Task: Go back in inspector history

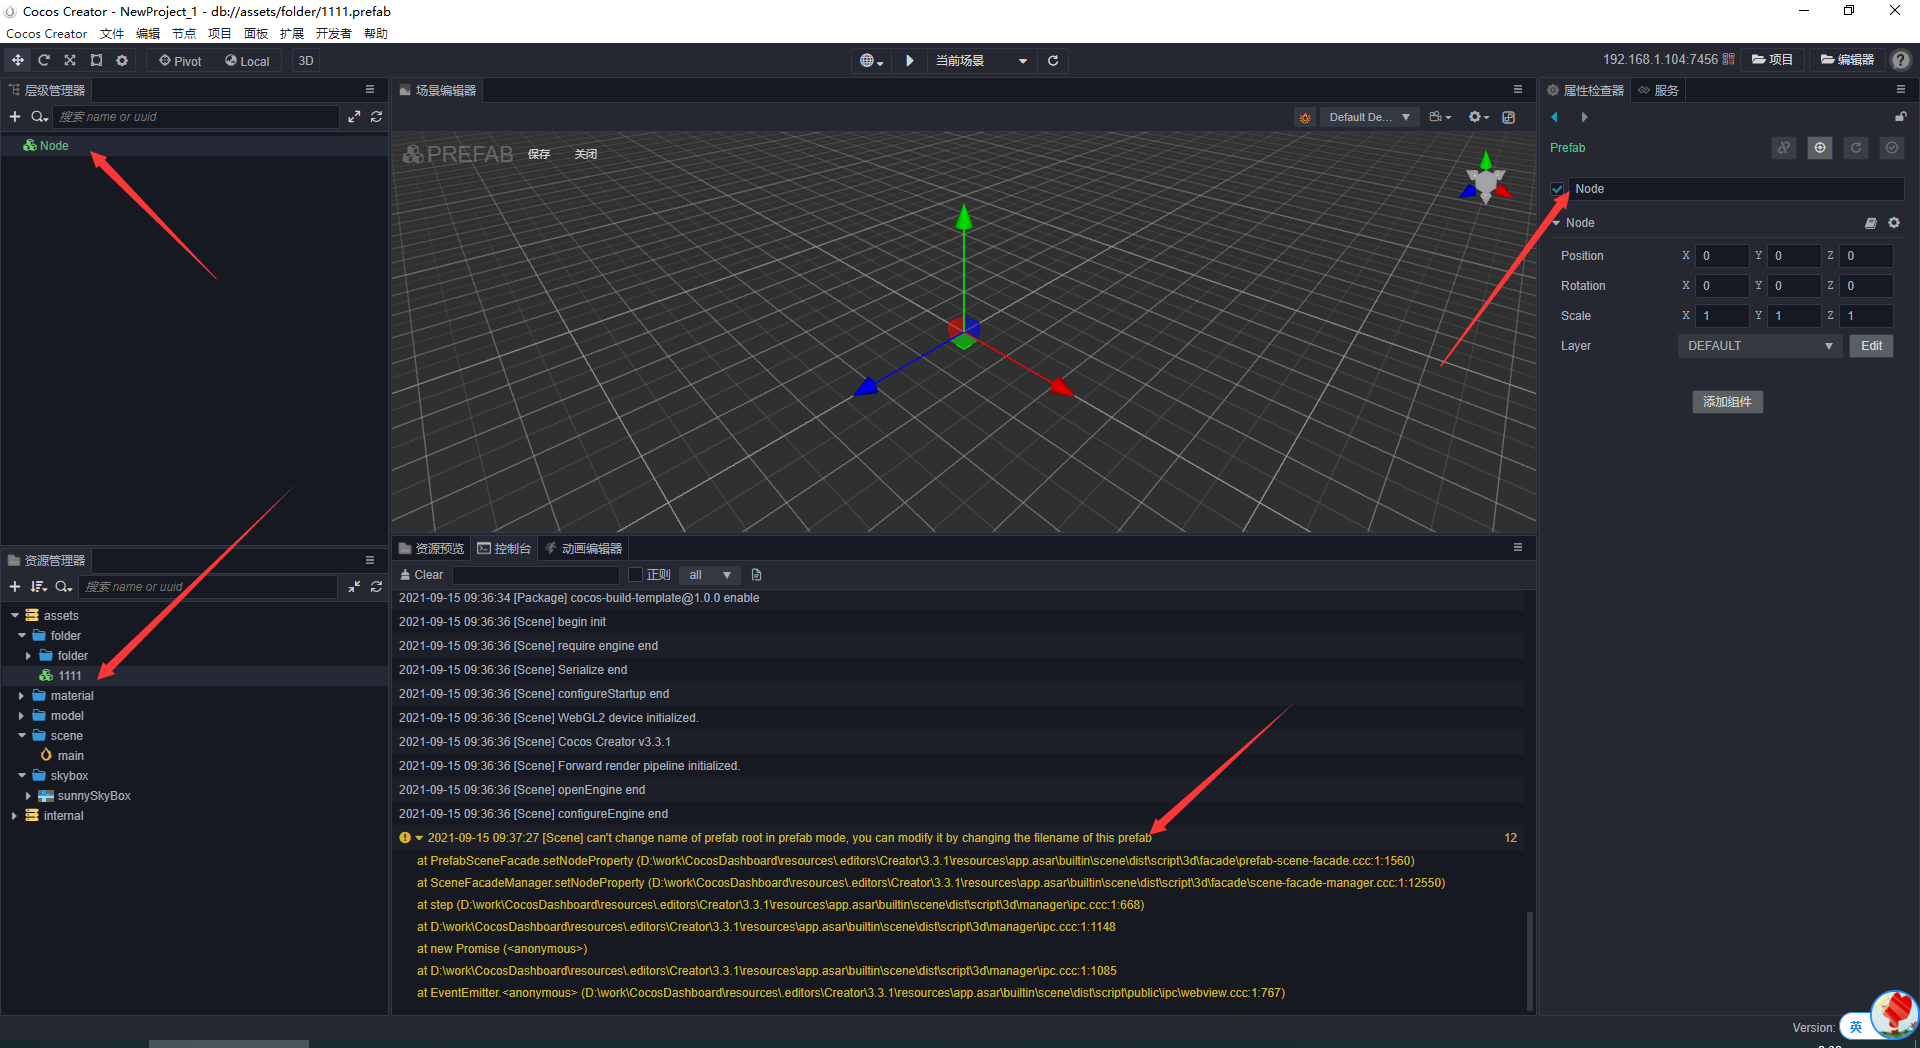Action: [x=1554, y=117]
